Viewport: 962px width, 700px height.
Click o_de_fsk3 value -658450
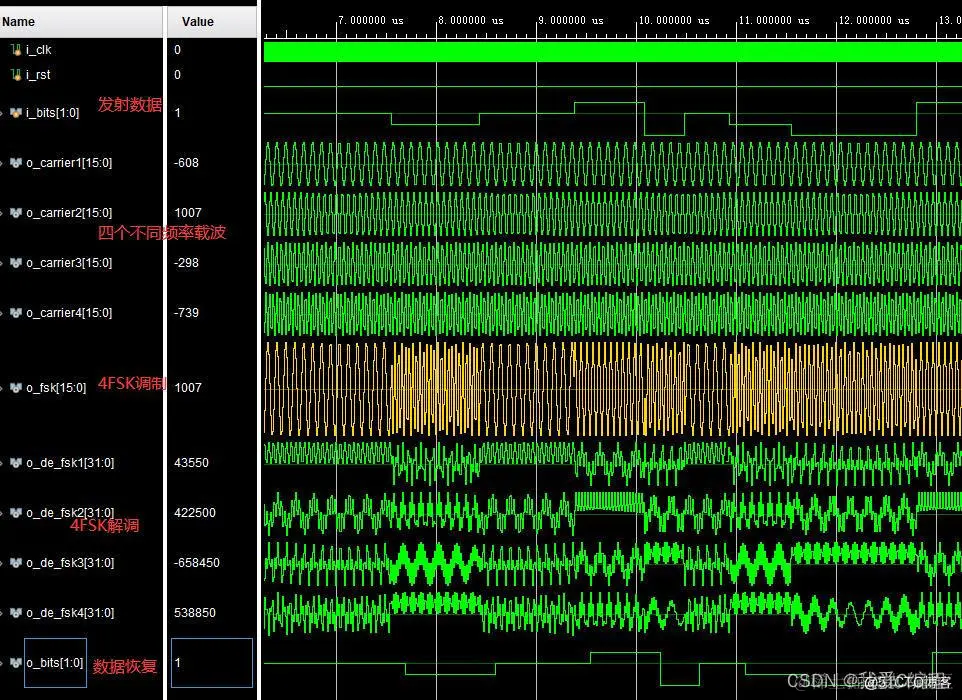[x=196, y=563]
